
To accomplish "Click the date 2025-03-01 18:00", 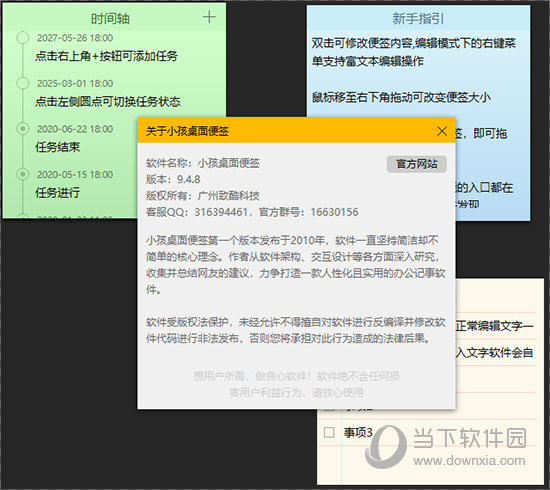I will coord(75,83).
